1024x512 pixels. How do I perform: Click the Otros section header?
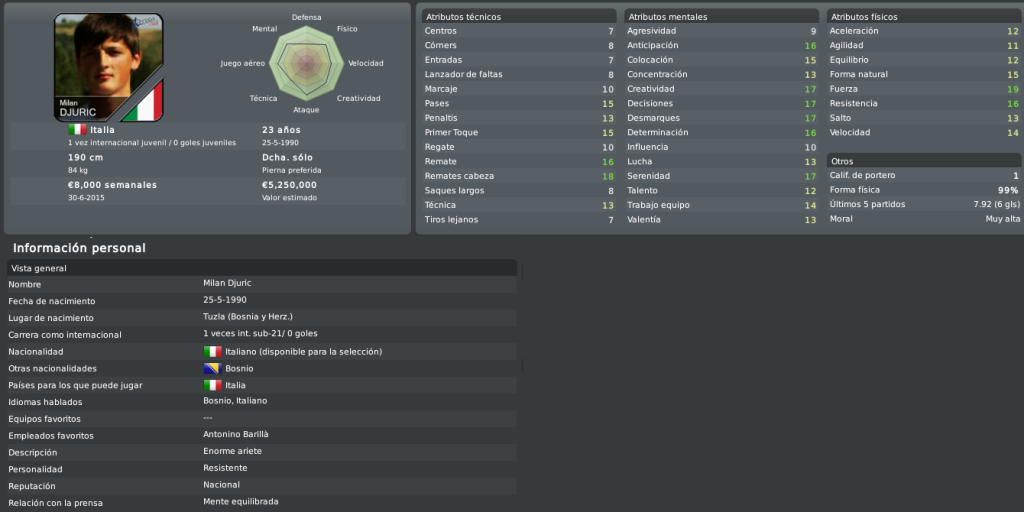(924, 161)
